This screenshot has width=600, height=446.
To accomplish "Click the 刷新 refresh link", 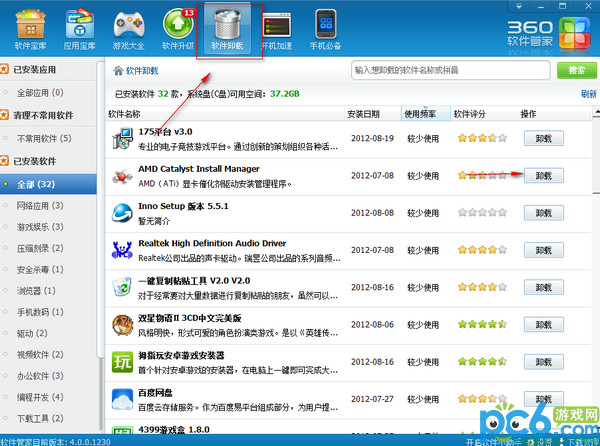I will (588, 94).
